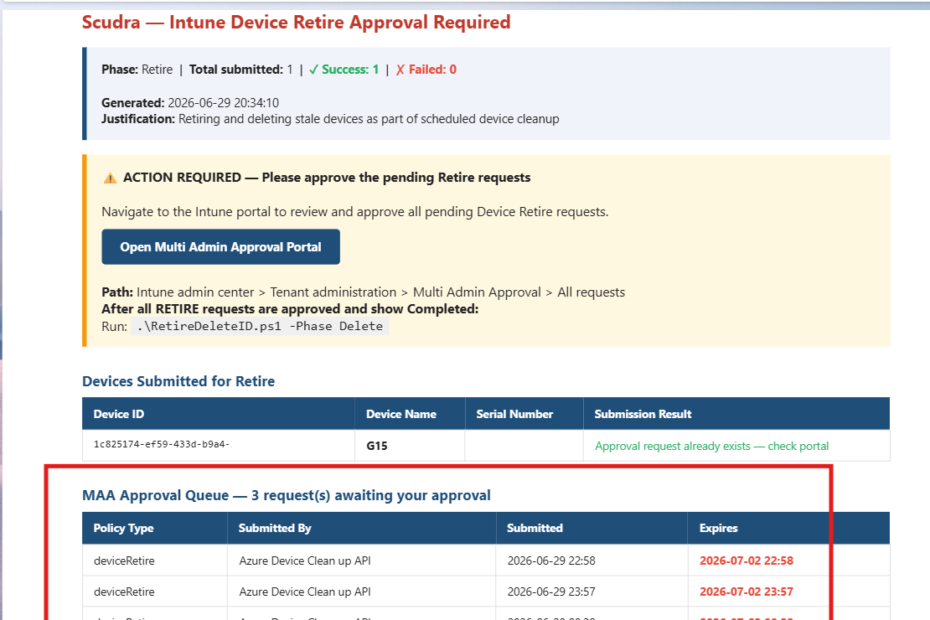Viewport: 930px width, 620px height.
Task: Click deviceRetire in the row submitted 23:57
Action: coord(124,592)
